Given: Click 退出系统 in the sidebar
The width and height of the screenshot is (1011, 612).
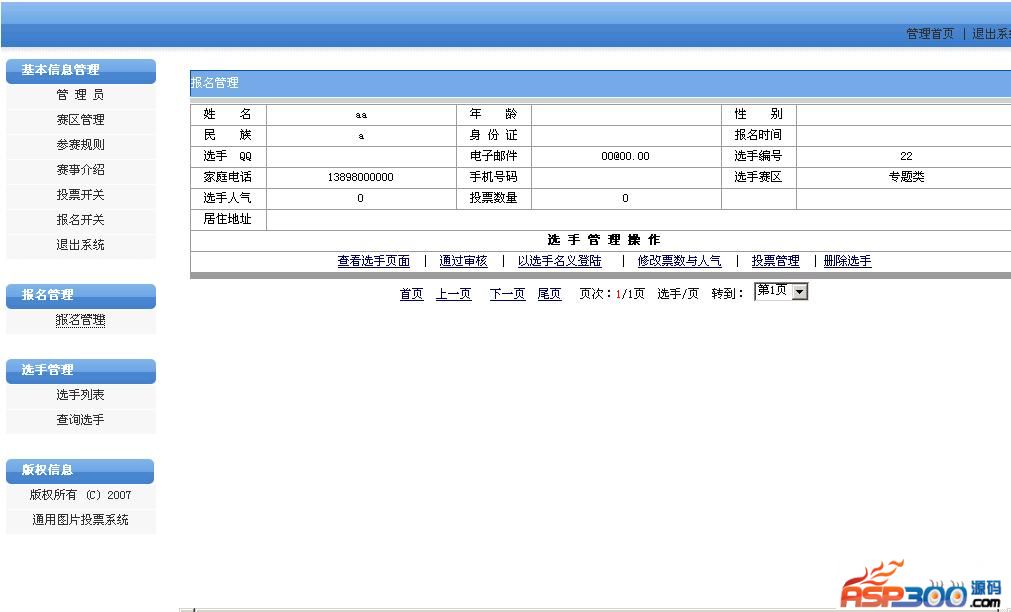Looking at the screenshot, I should click(x=80, y=245).
